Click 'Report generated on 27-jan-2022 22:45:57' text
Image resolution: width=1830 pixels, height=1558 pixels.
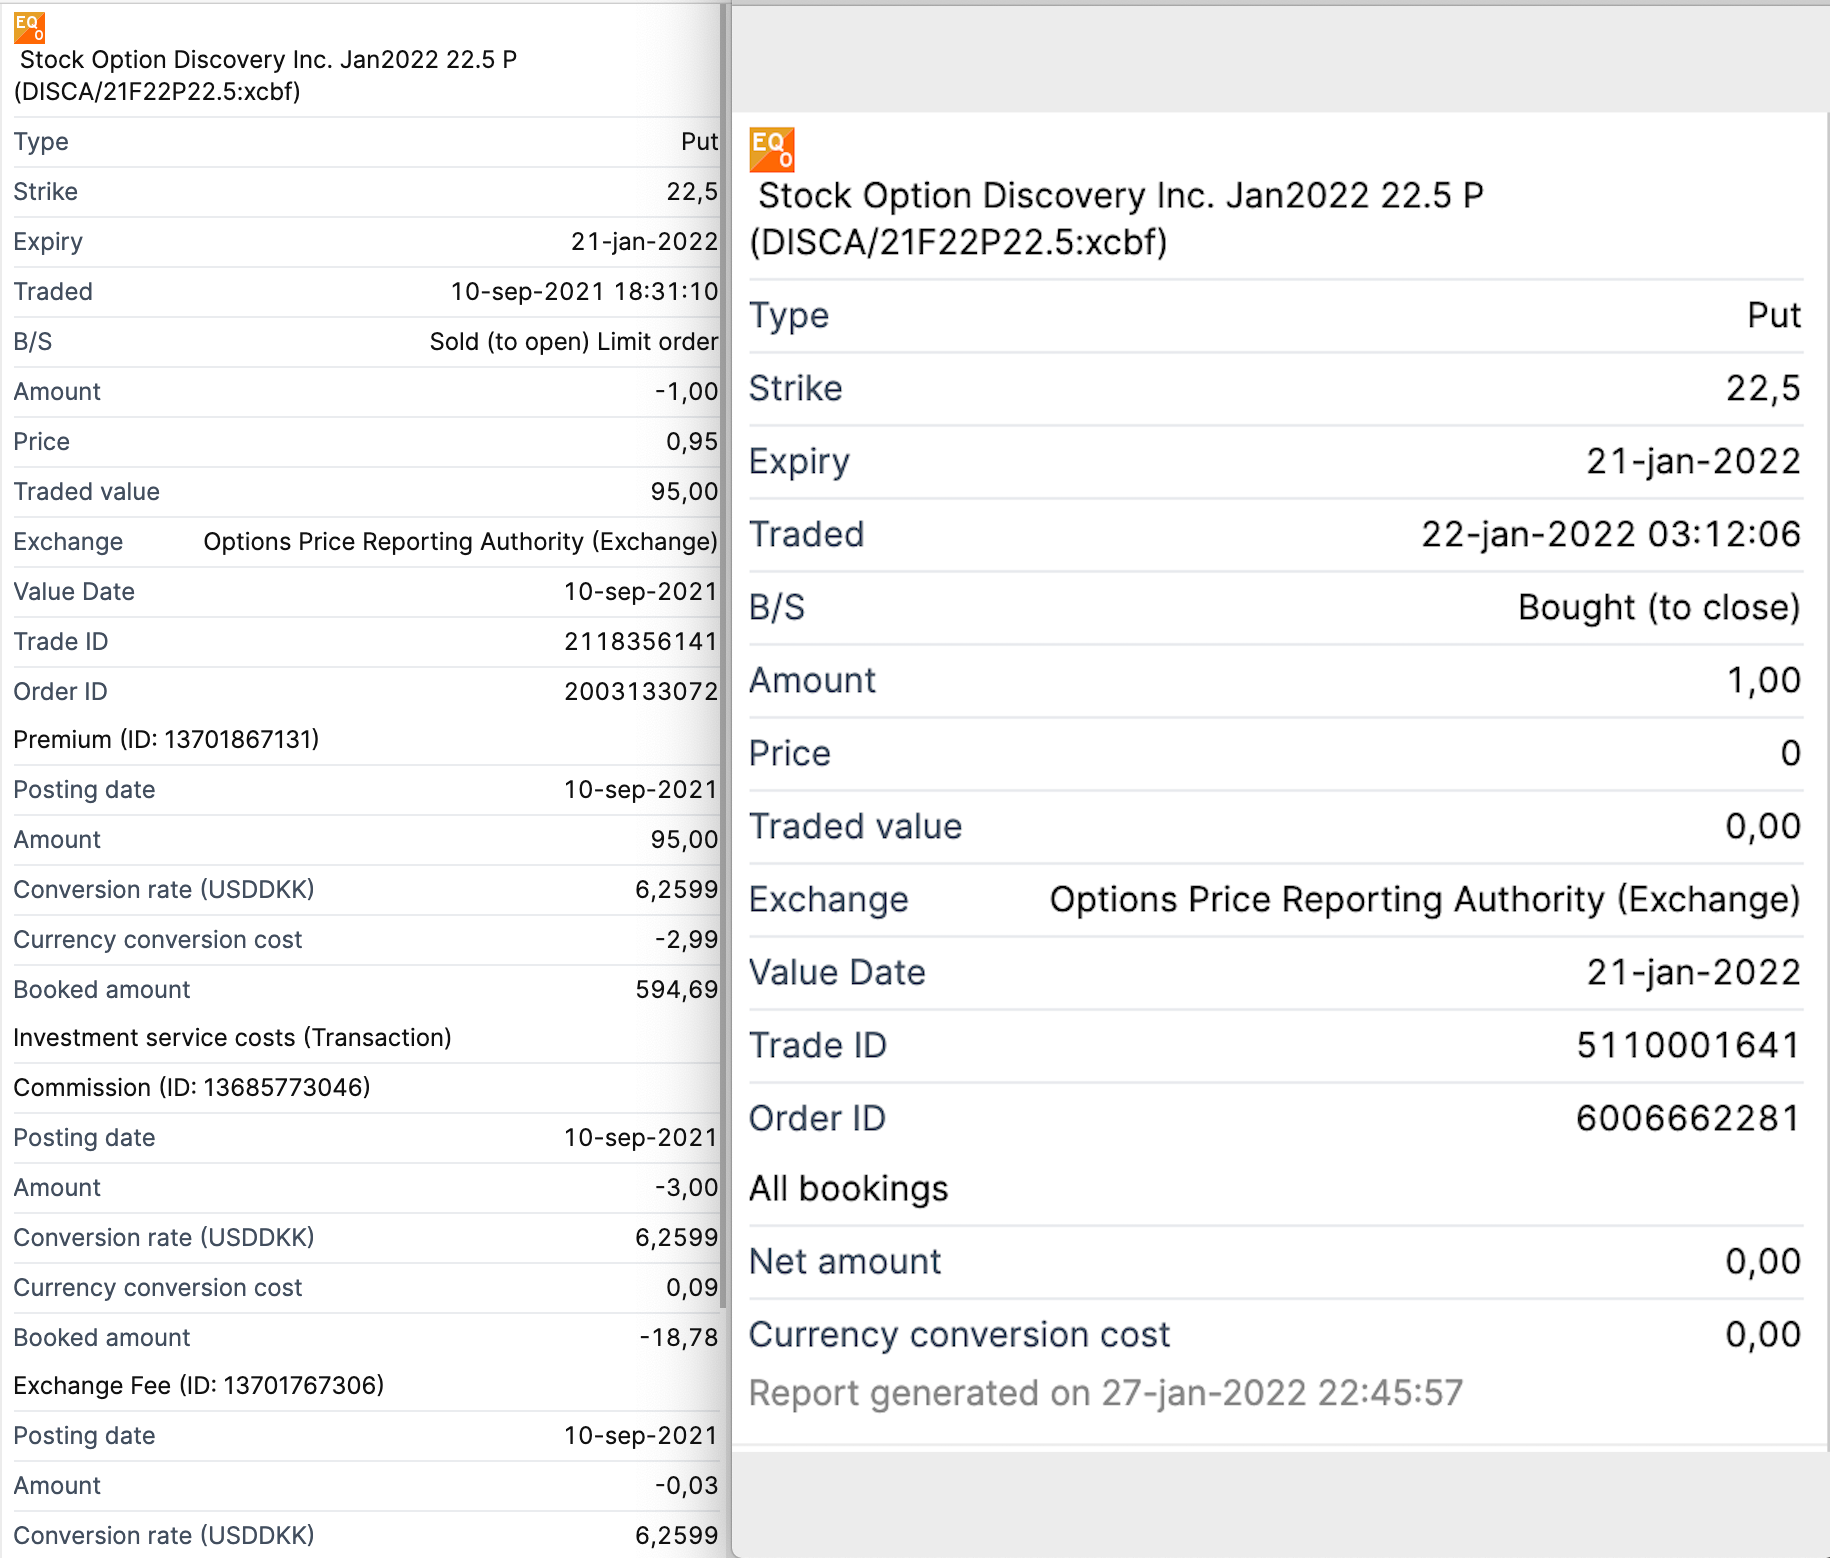1106,1393
